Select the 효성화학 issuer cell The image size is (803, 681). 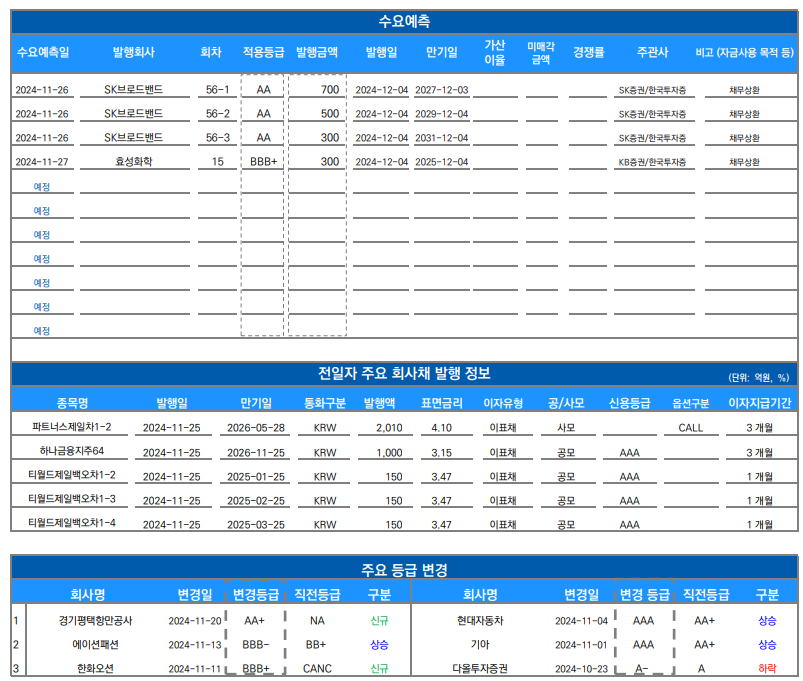tap(133, 161)
